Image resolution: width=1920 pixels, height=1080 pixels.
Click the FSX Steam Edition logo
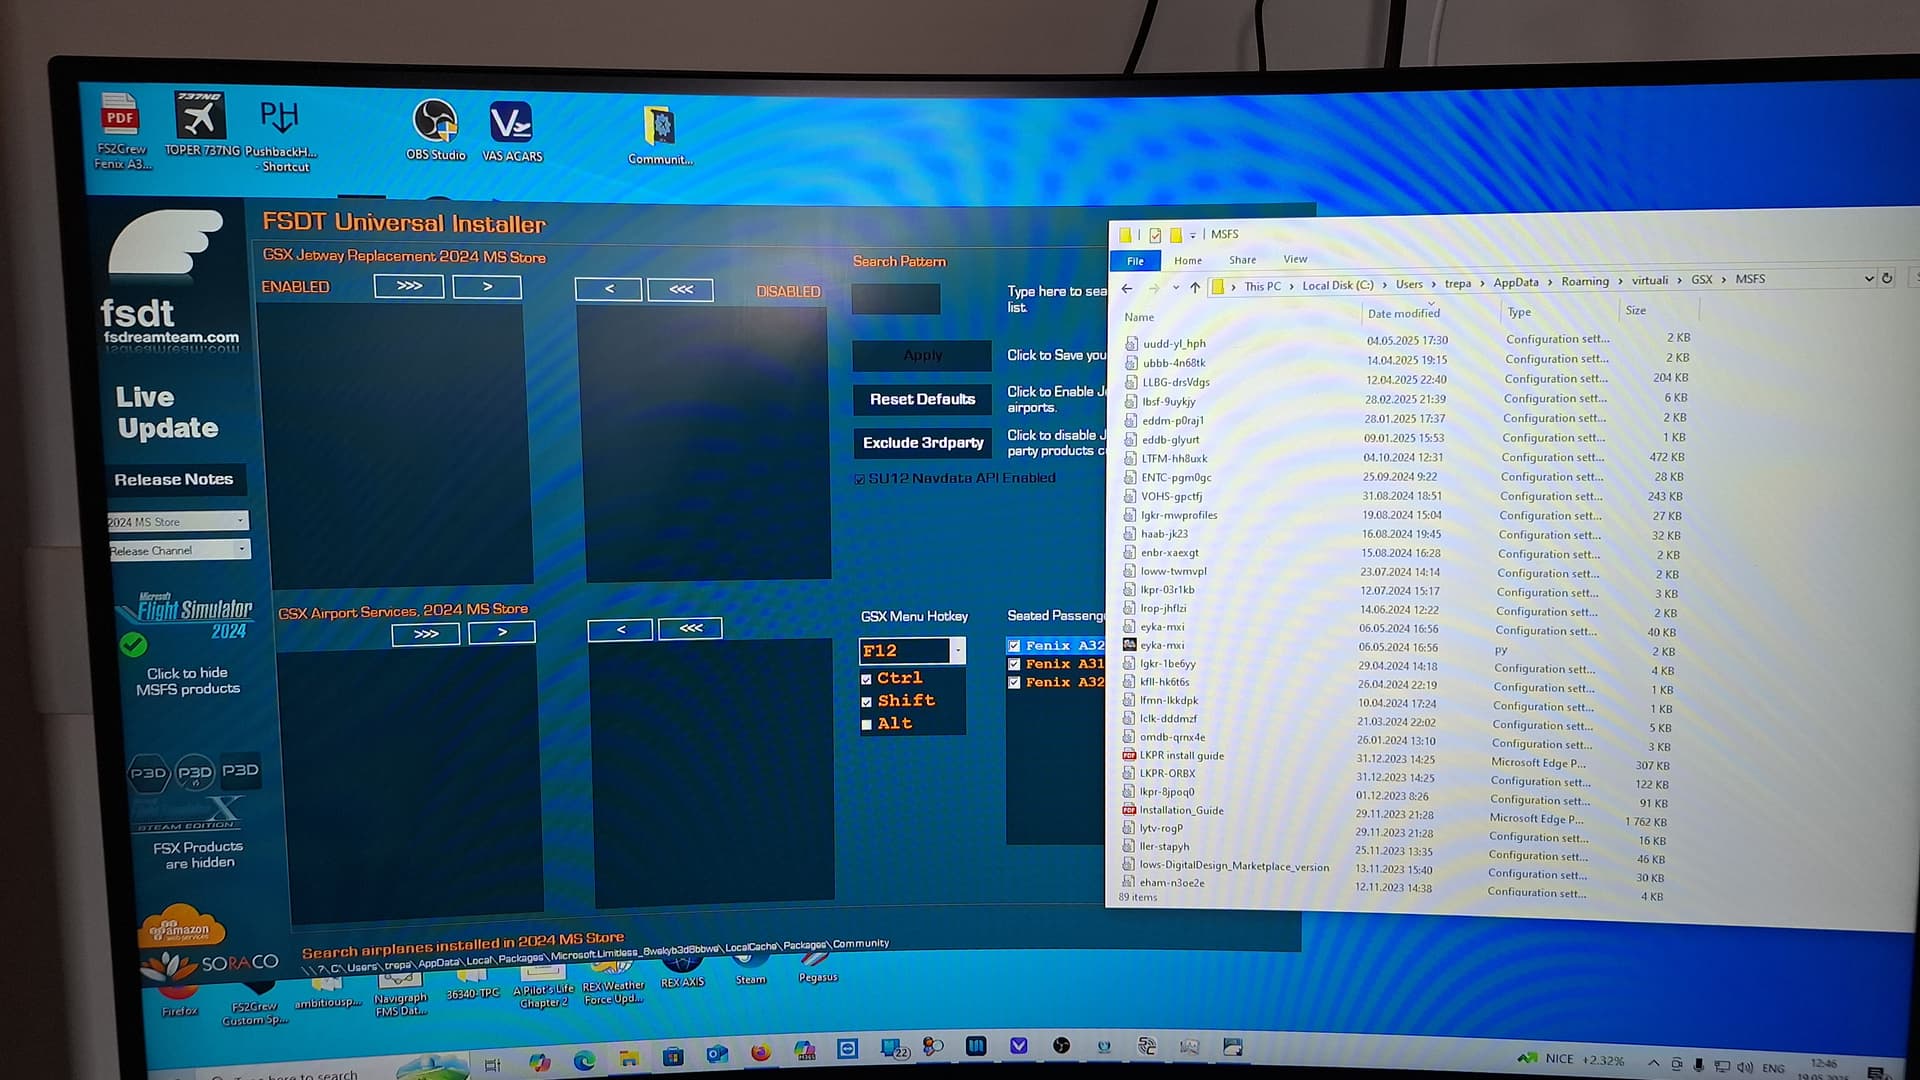click(x=190, y=812)
